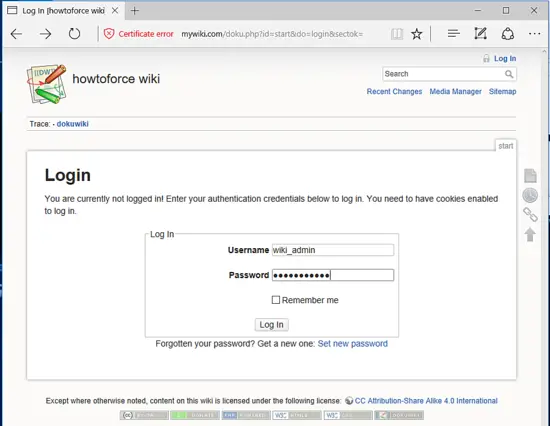The height and width of the screenshot is (426, 550).
Task: Open the Media Manager link
Action: click(x=455, y=92)
